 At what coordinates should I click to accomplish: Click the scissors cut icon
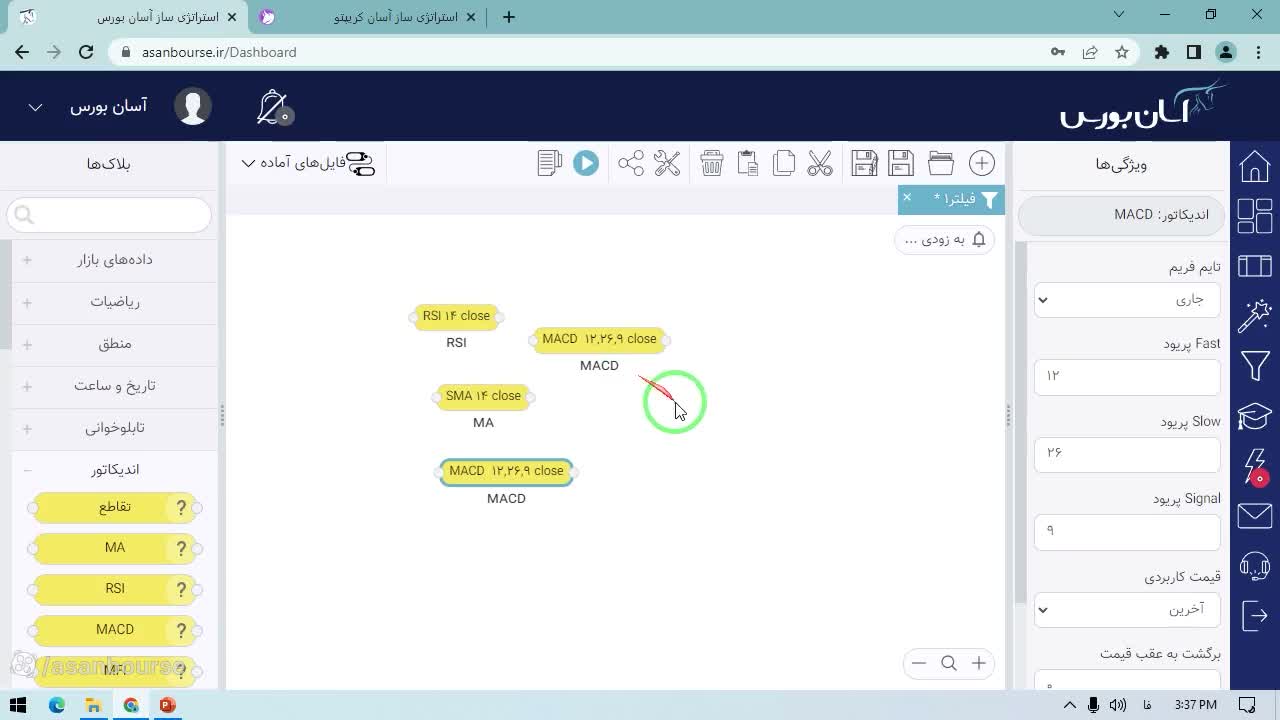pos(820,163)
